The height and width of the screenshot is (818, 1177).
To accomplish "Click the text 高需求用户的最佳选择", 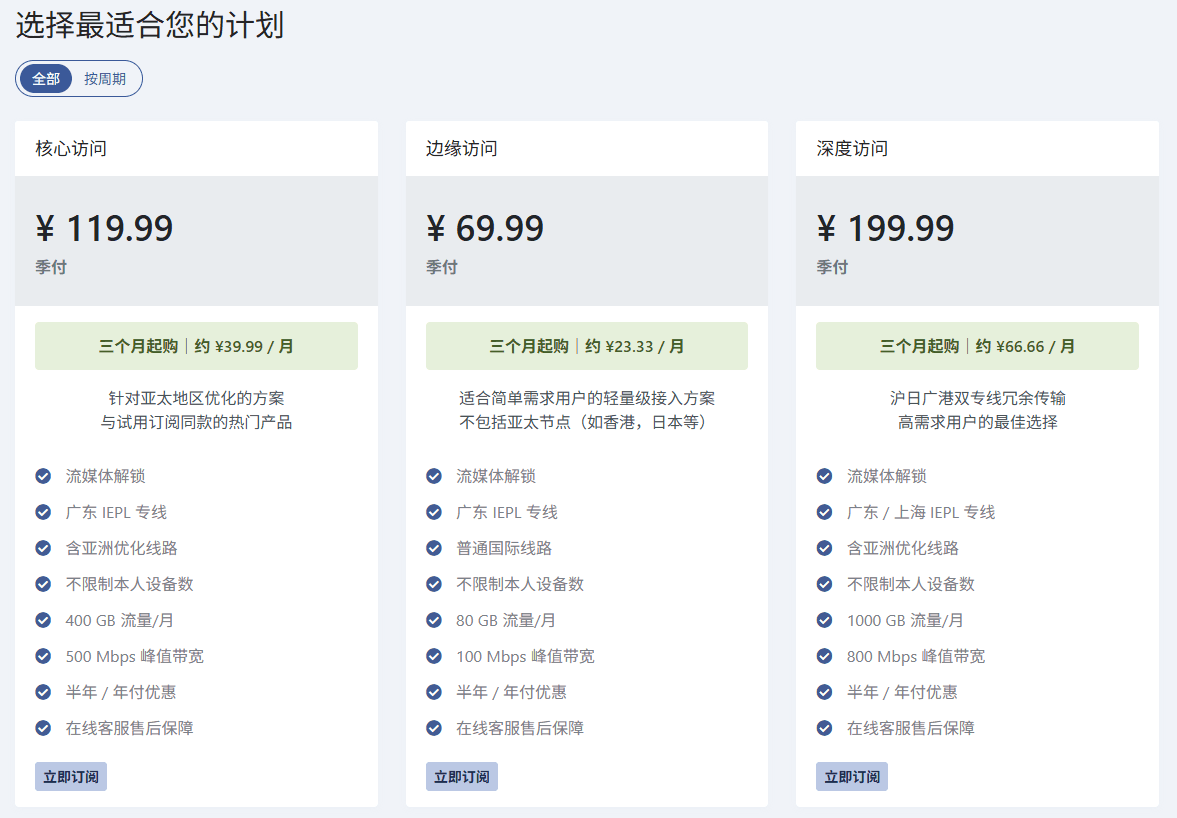I will 977,423.
